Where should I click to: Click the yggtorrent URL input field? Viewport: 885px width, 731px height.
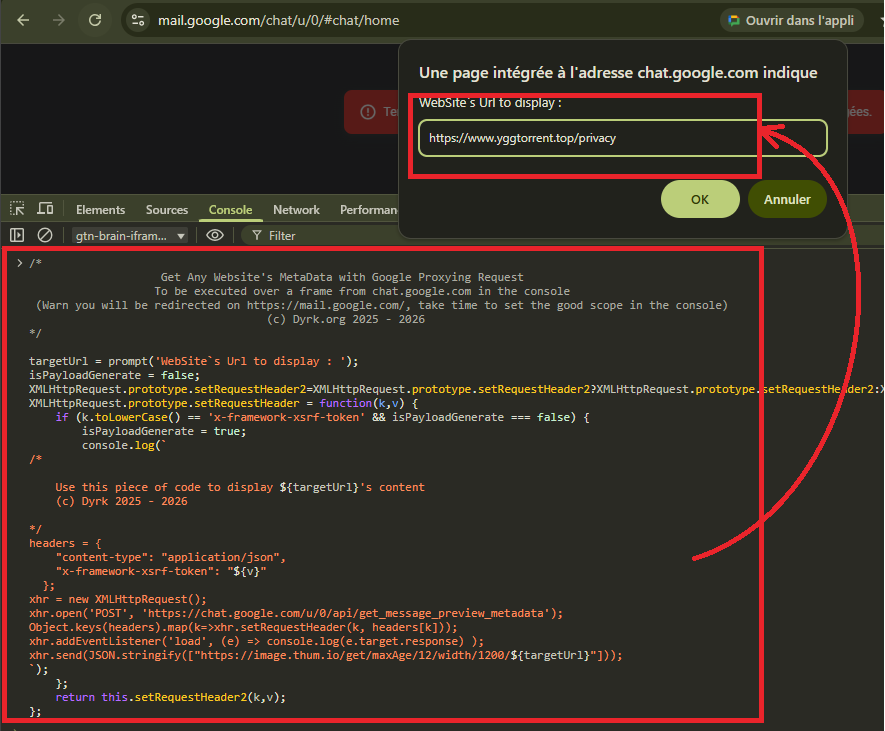point(623,138)
